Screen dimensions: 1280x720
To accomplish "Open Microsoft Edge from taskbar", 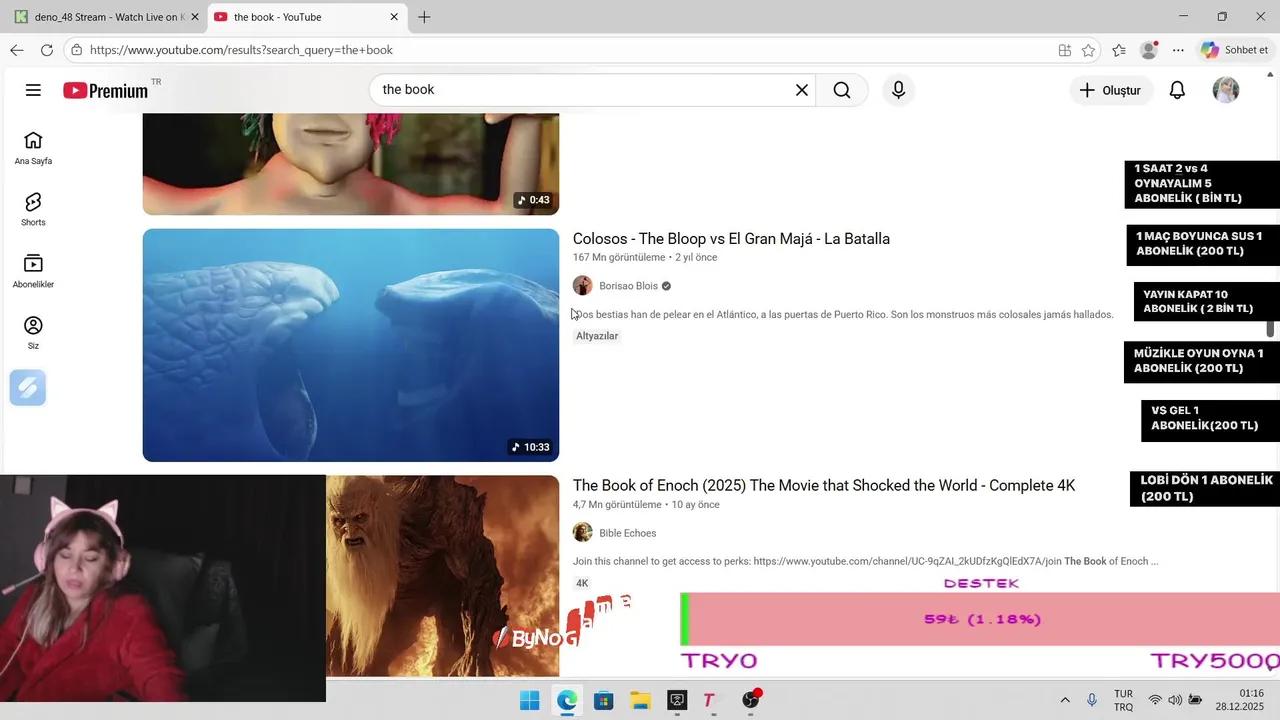I will coord(567,700).
